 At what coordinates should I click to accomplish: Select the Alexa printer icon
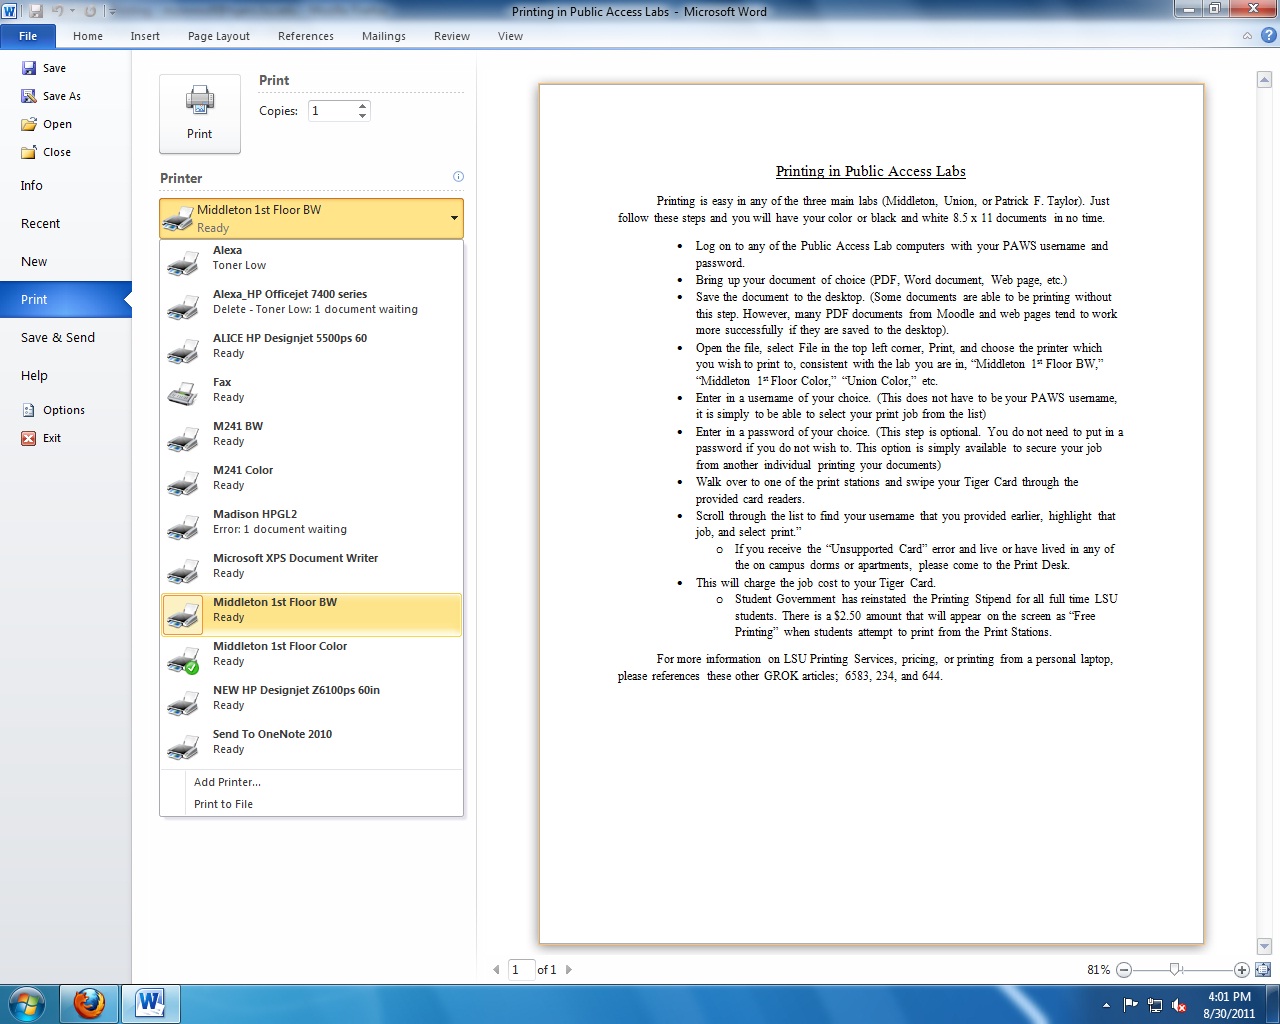(183, 263)
